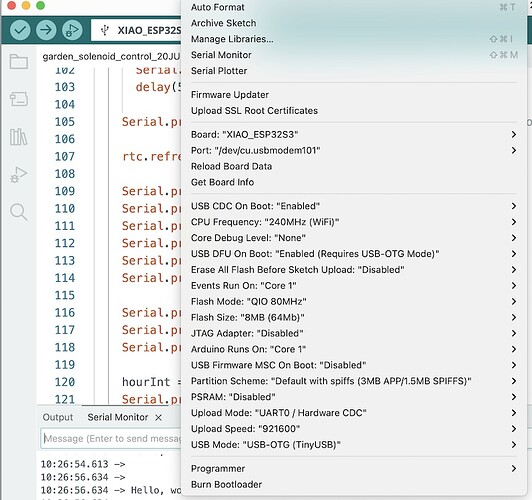This screenshot has width=532, height=500.
Task: Expand Flash Mode "QIO 80MHz" submenu
Action: tap(353, 302)
